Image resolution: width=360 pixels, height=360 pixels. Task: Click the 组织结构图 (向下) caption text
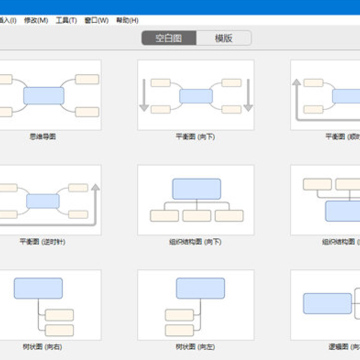(x=195, y=242)
